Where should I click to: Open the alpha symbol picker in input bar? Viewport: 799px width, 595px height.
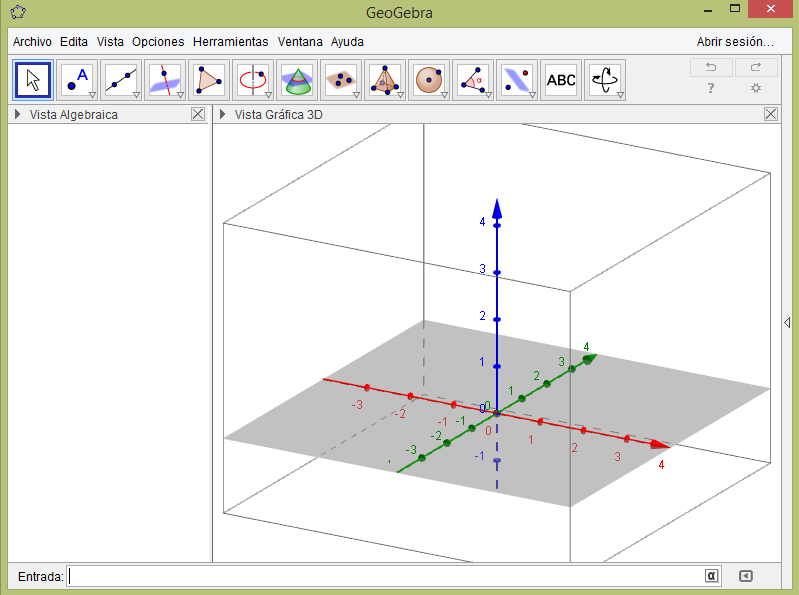711,576
